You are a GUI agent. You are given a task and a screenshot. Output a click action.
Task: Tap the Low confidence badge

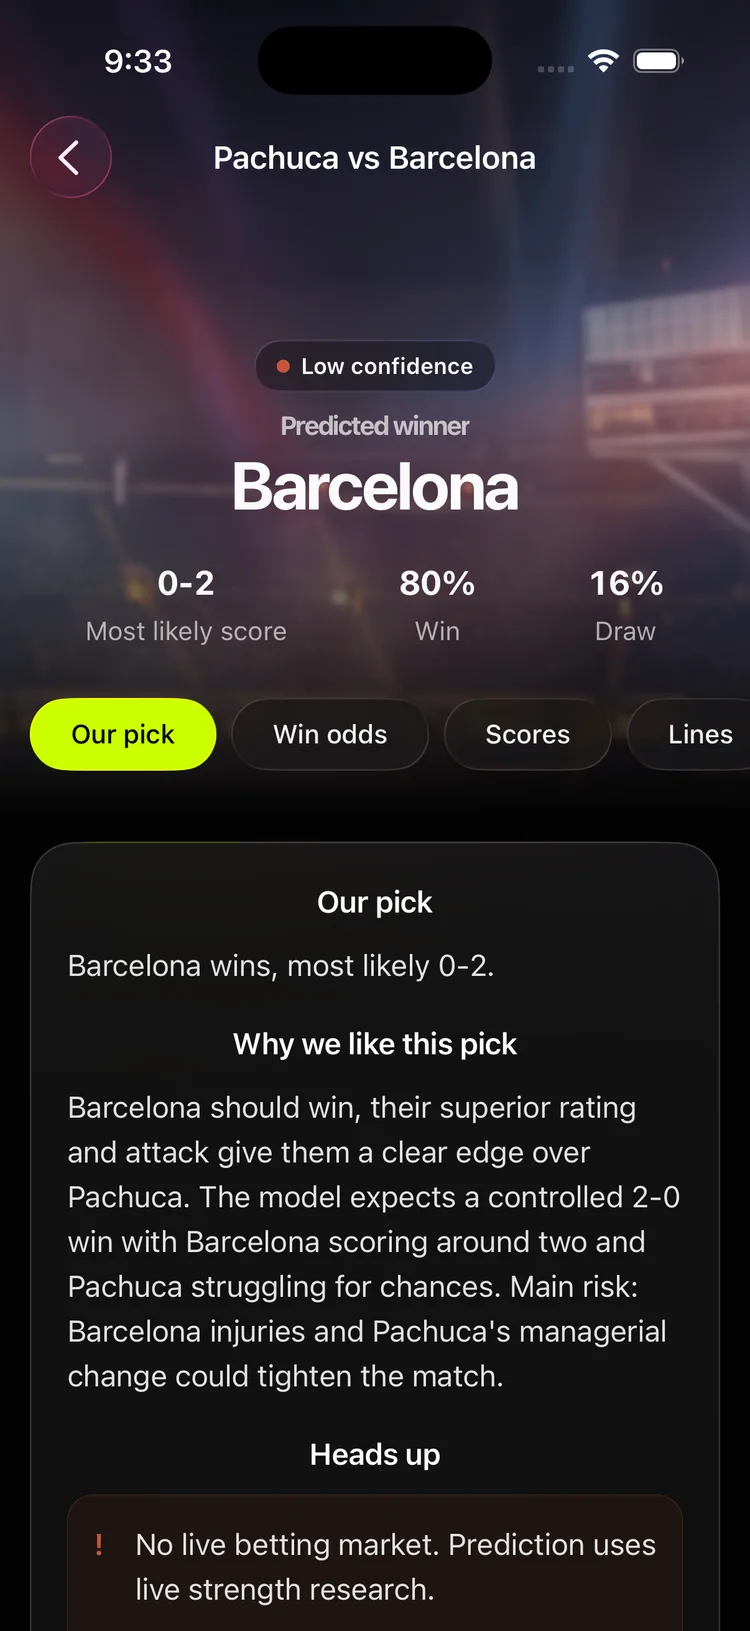[x=375, y=366]
